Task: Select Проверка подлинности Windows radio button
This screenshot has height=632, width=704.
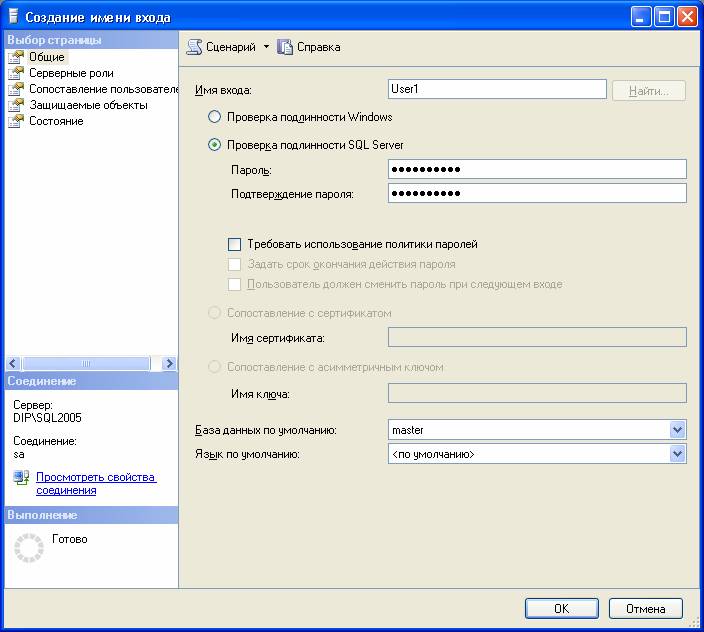Action: 214,117
